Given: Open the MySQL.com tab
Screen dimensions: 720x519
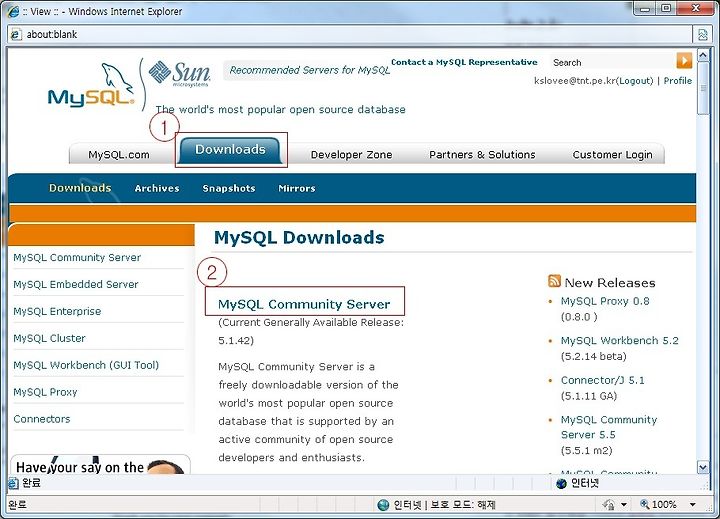Looking at the screenshot, I should tap(119, 154).
